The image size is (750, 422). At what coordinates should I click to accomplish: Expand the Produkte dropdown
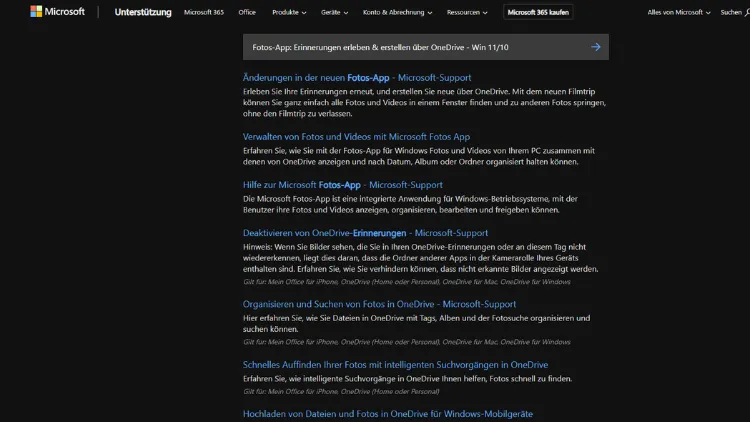point(289,12)
